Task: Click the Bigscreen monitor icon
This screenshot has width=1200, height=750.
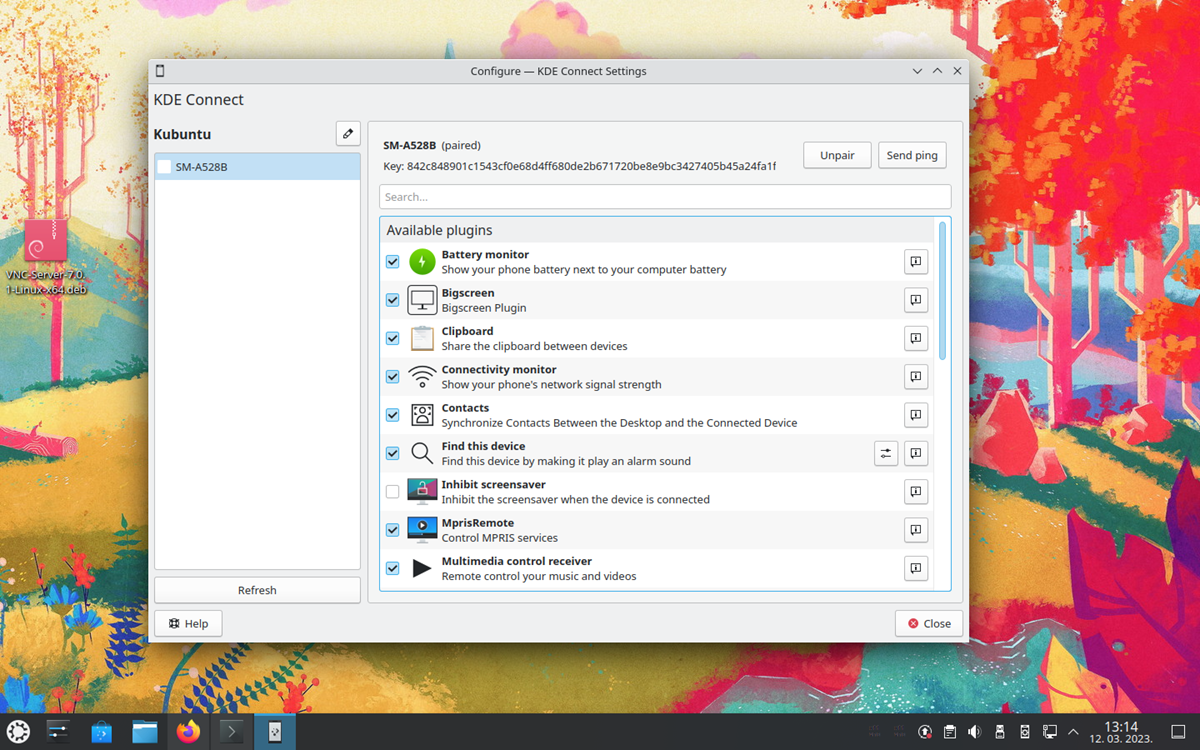Action: (x=422, y=300)
